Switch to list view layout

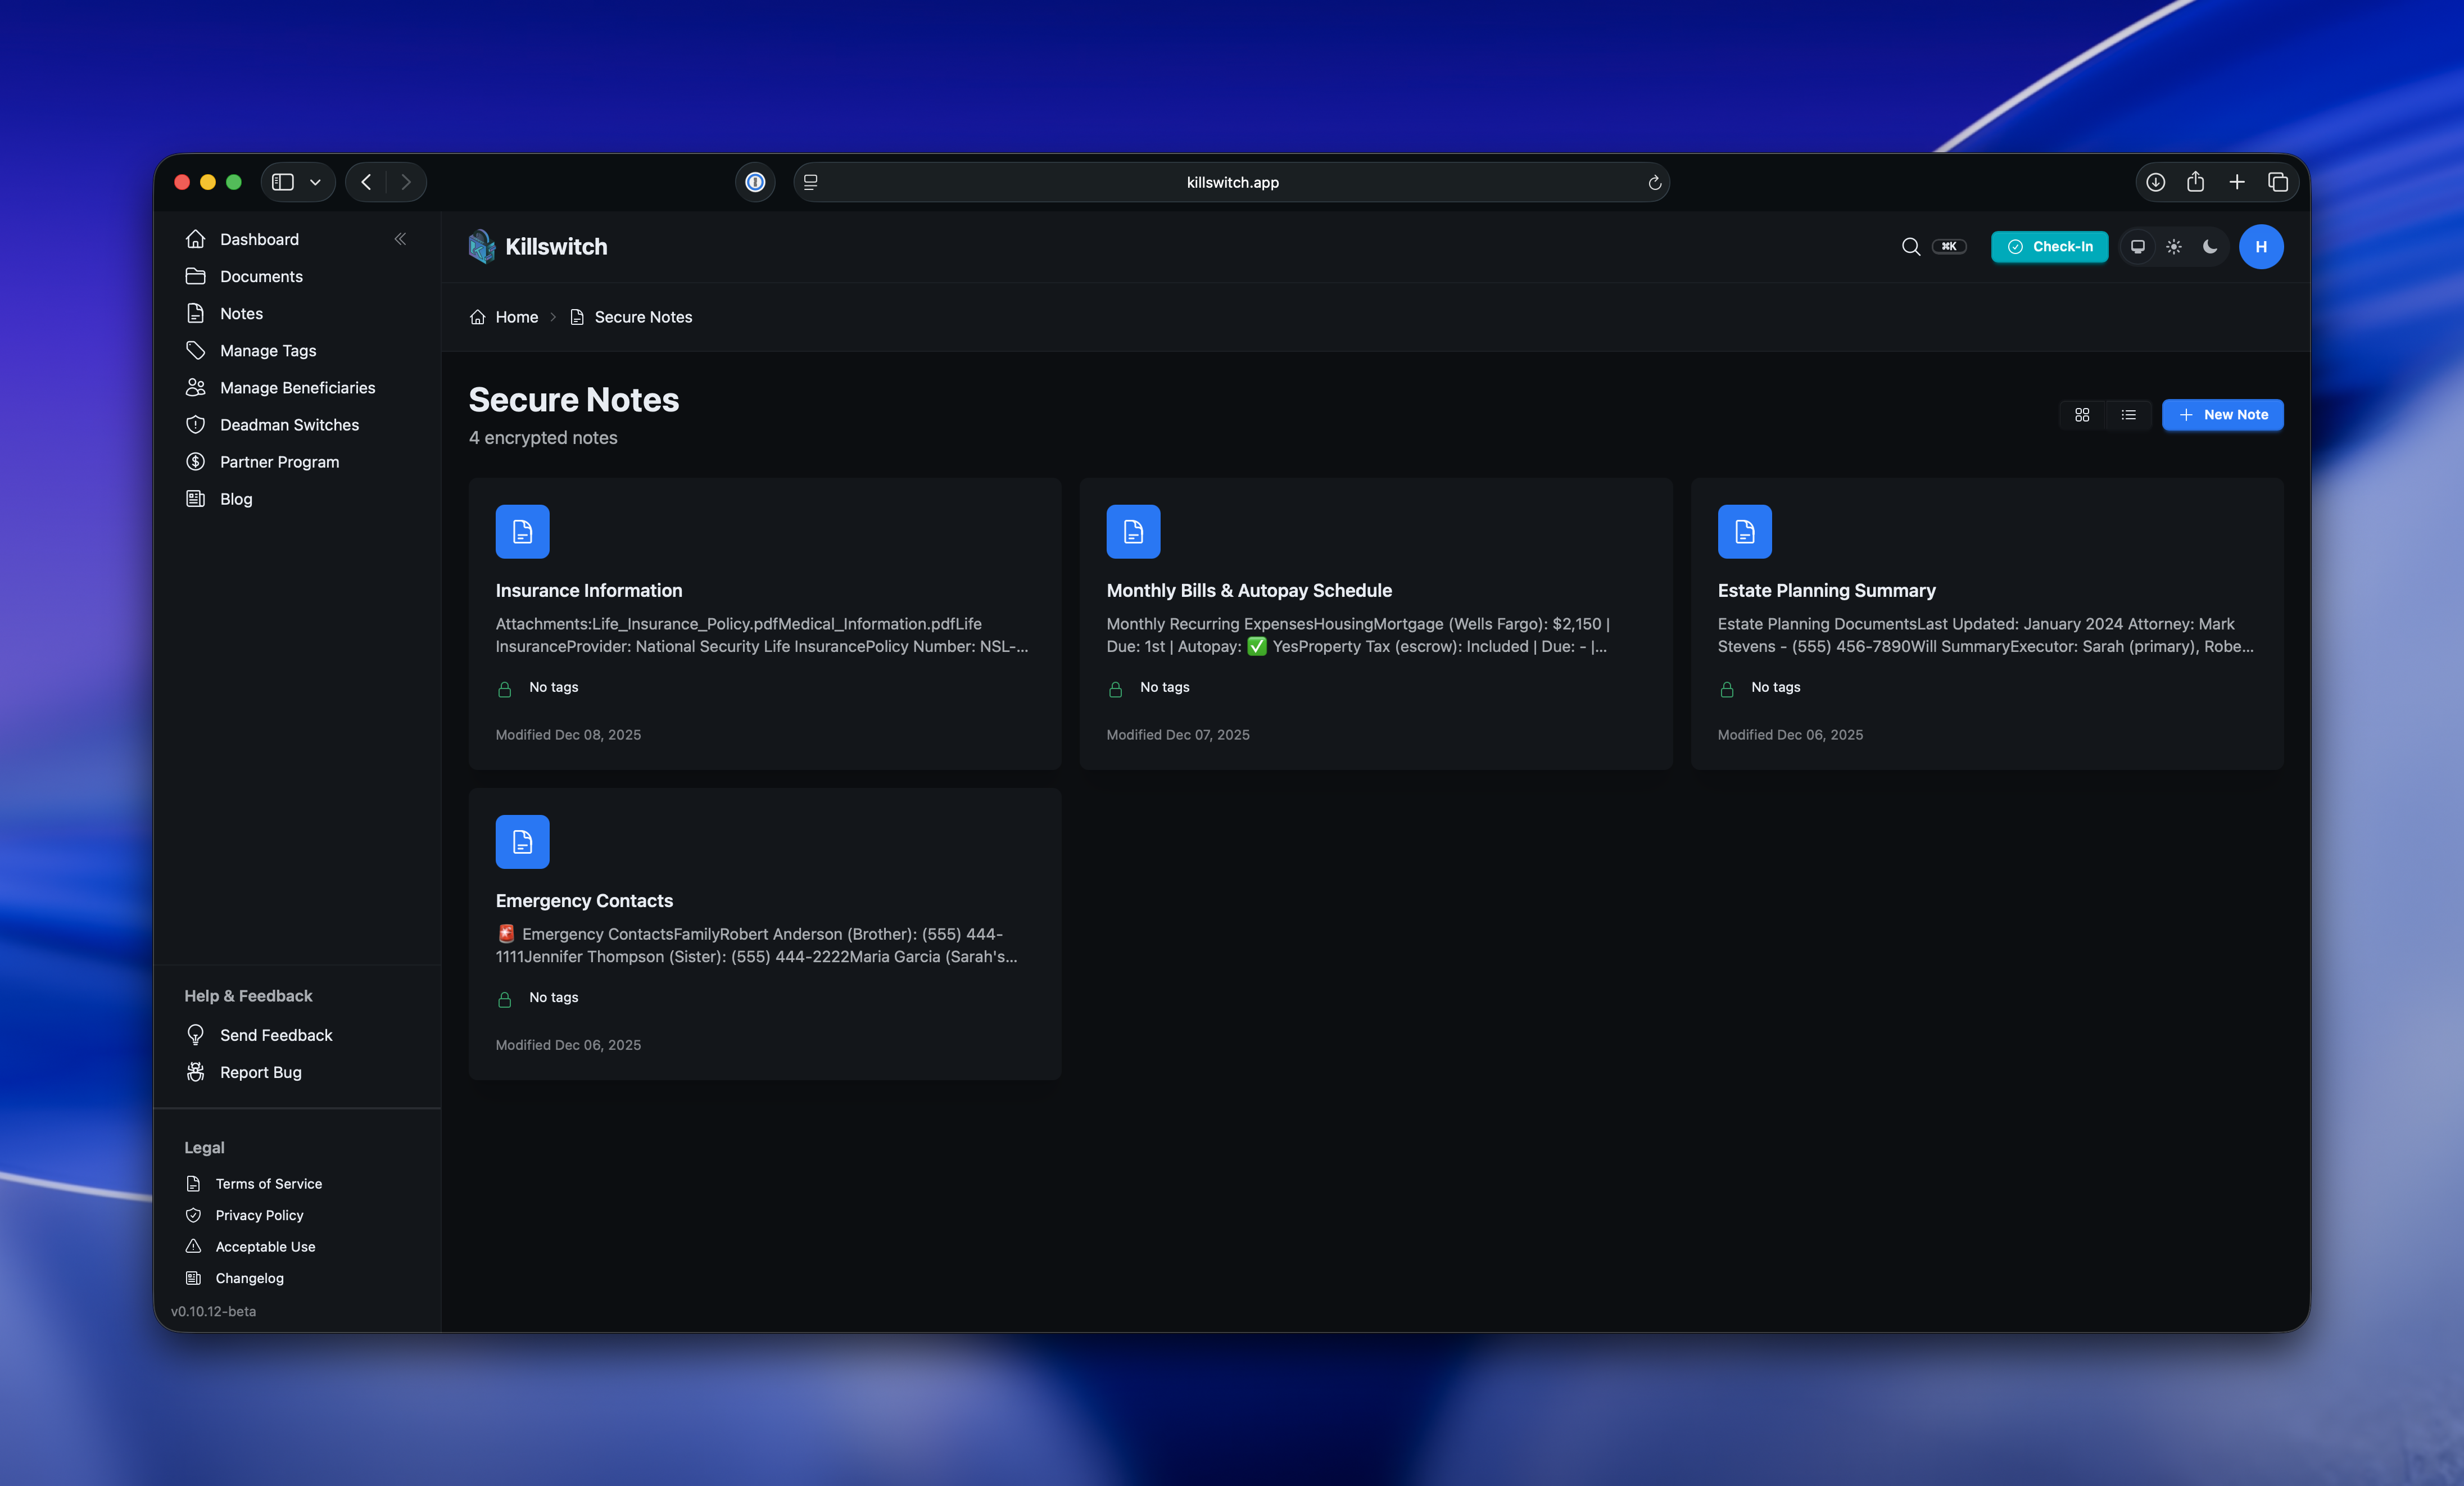coord(2128,415)
